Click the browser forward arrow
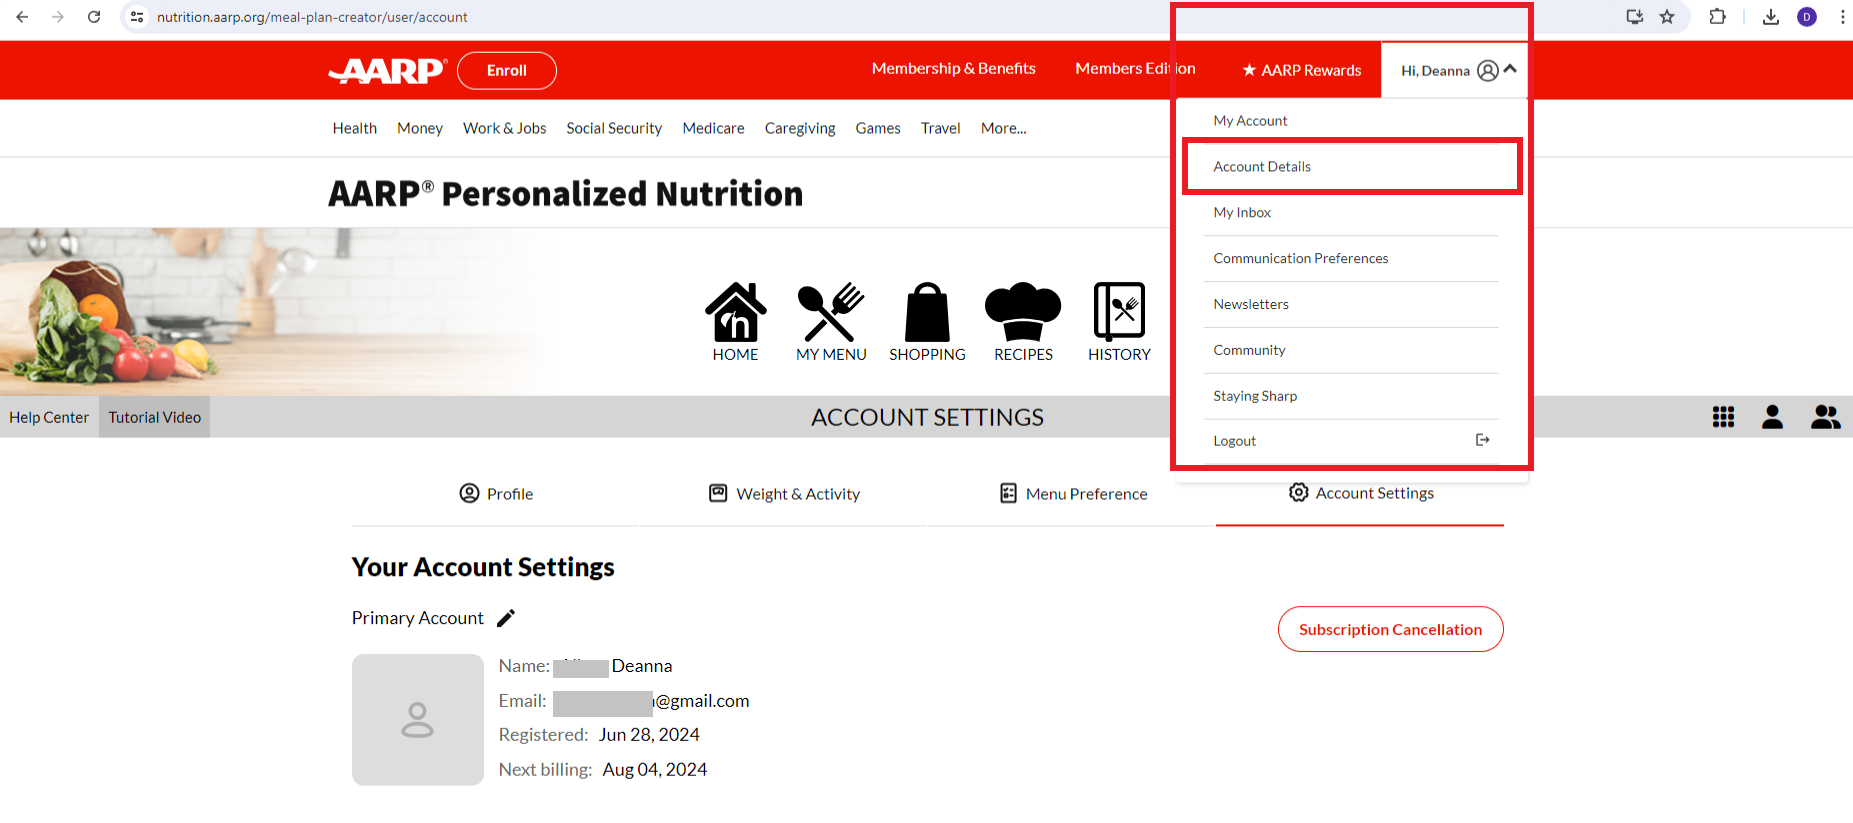 pyautogui.click(x=58, y=17)
